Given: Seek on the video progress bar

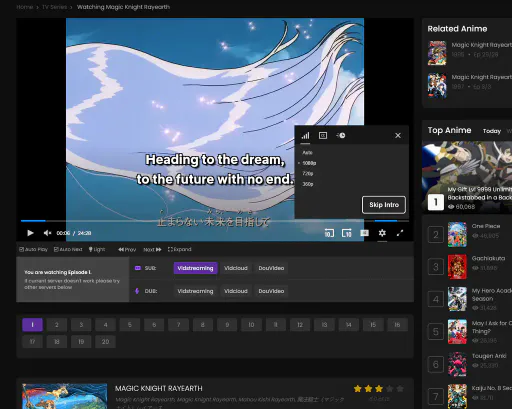Looking at the screenshot, I should [x=215, y=221].
